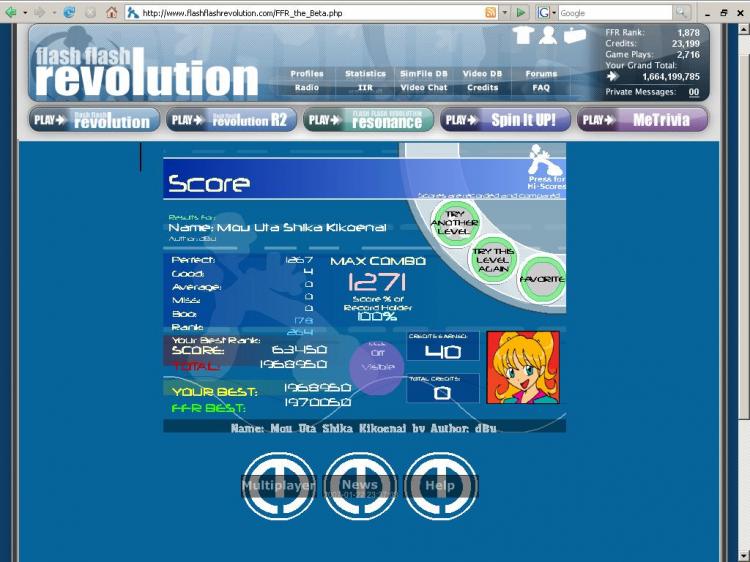750x562 pixels.
Task: Open the Radio menu item
Action: [307, 88]
